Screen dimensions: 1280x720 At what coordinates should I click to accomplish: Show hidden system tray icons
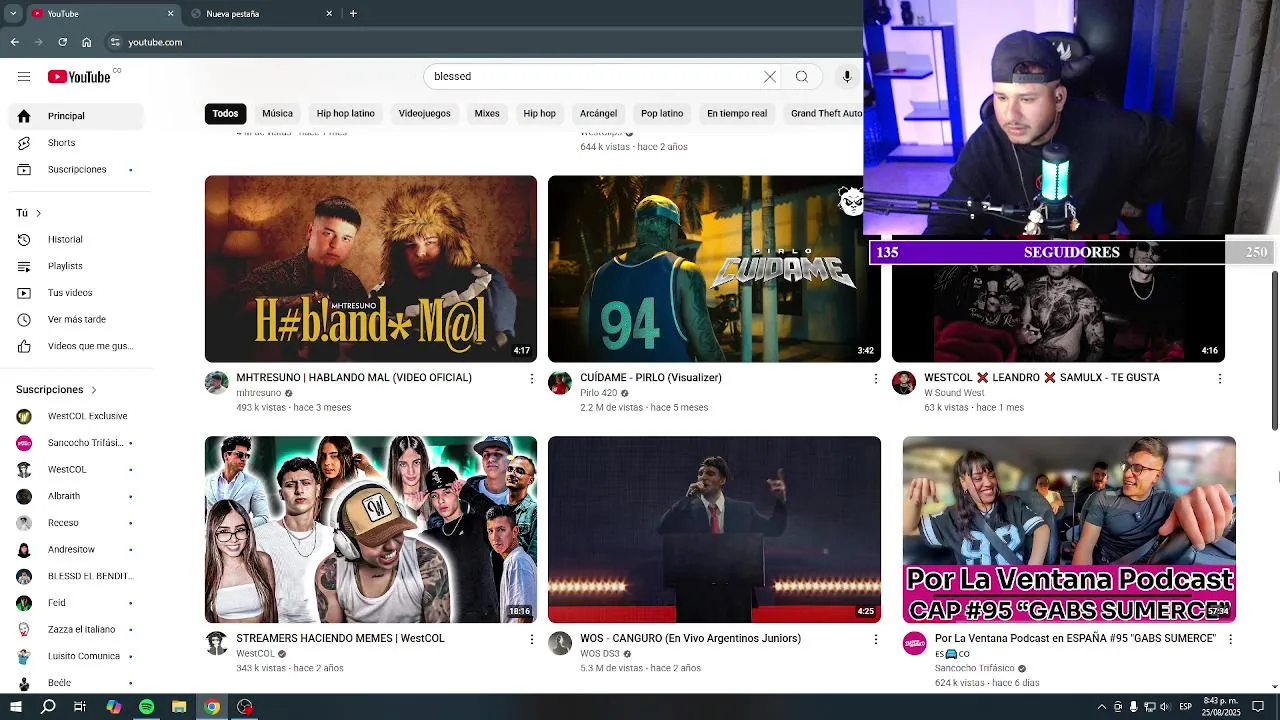[x=1102, y=707]
